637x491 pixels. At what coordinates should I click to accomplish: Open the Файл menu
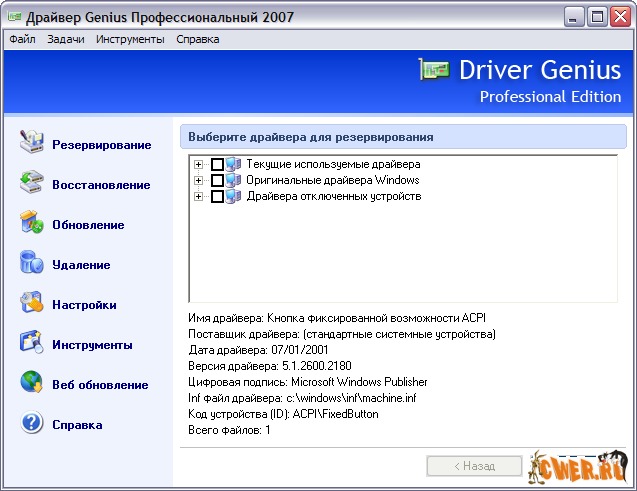point(22,39)
